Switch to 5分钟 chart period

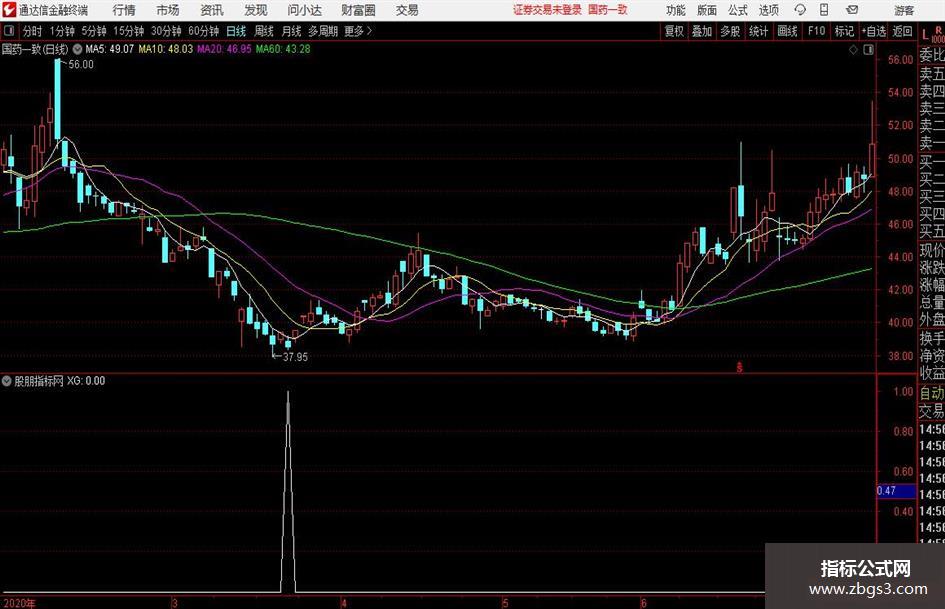[93, 31]
